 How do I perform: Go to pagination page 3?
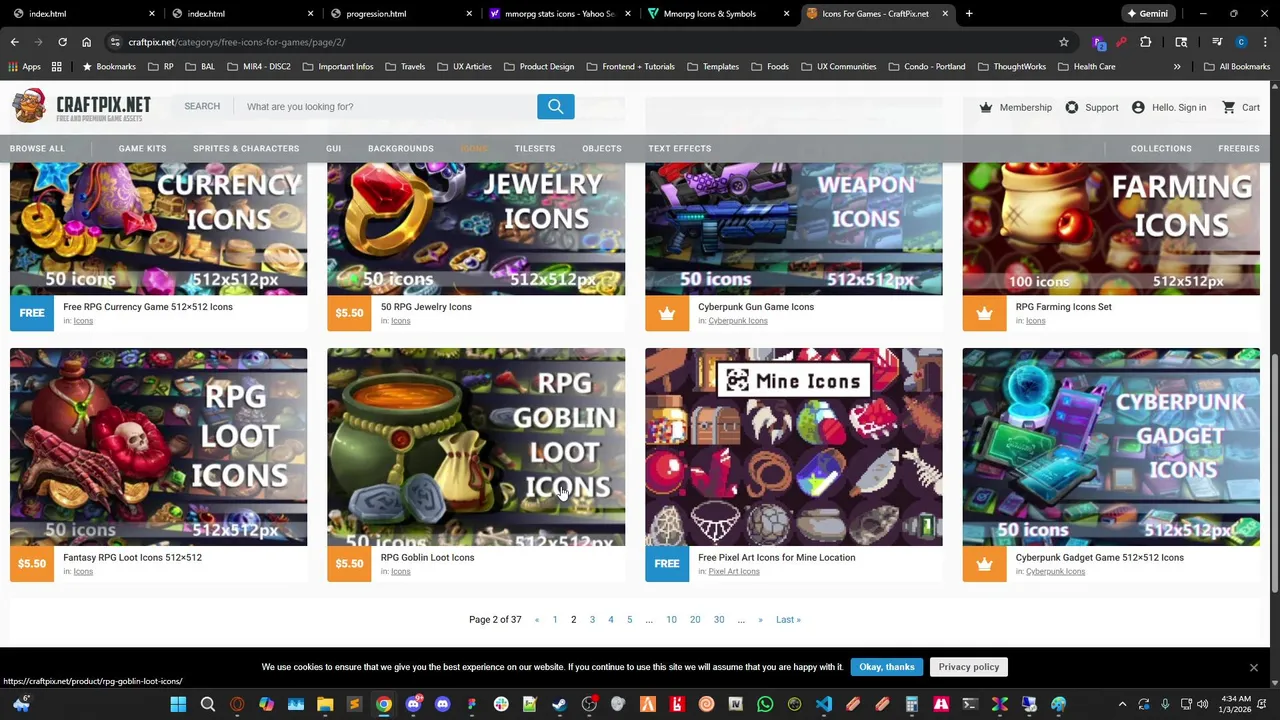[x=592, y=620]
